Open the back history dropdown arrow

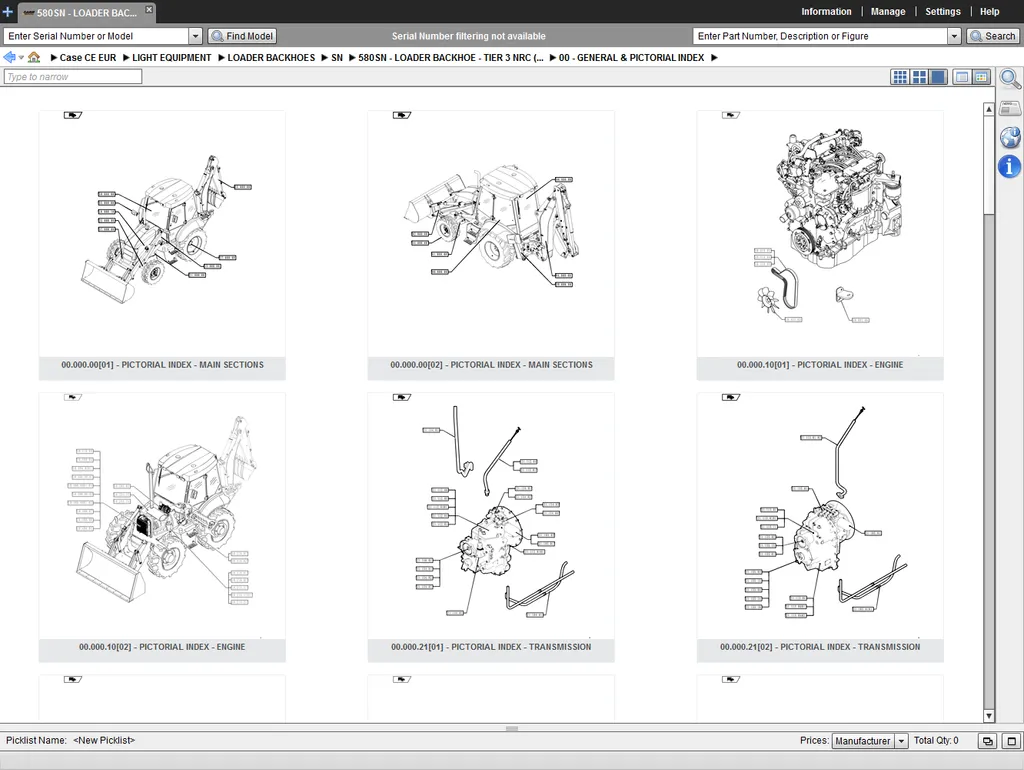(21, 57)
